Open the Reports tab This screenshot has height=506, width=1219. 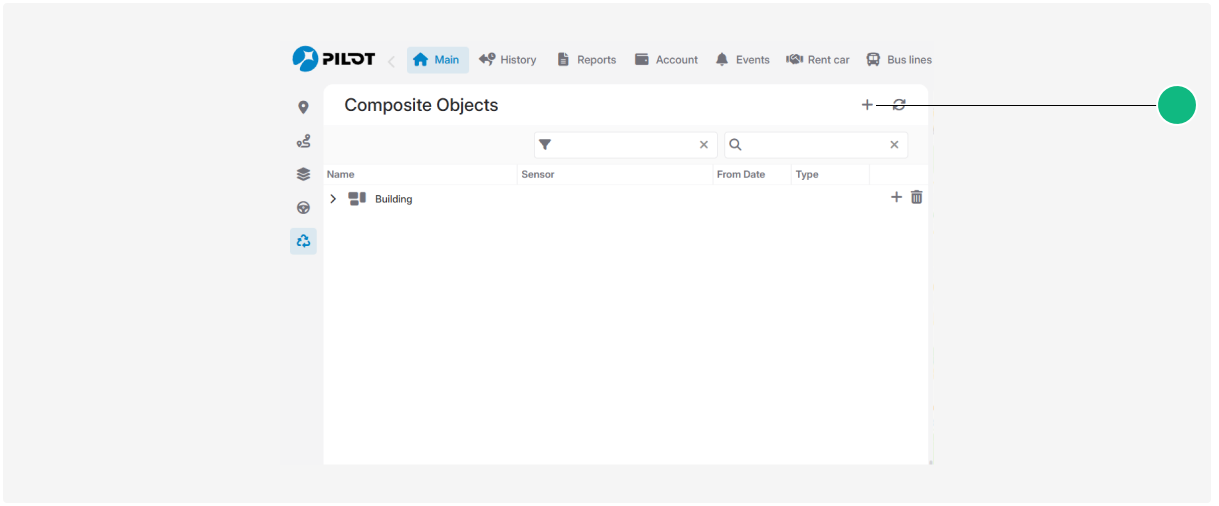(x=587, y=60)
